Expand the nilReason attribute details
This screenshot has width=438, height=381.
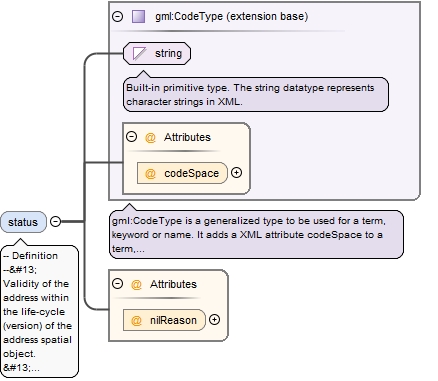(x=214, y=320)
